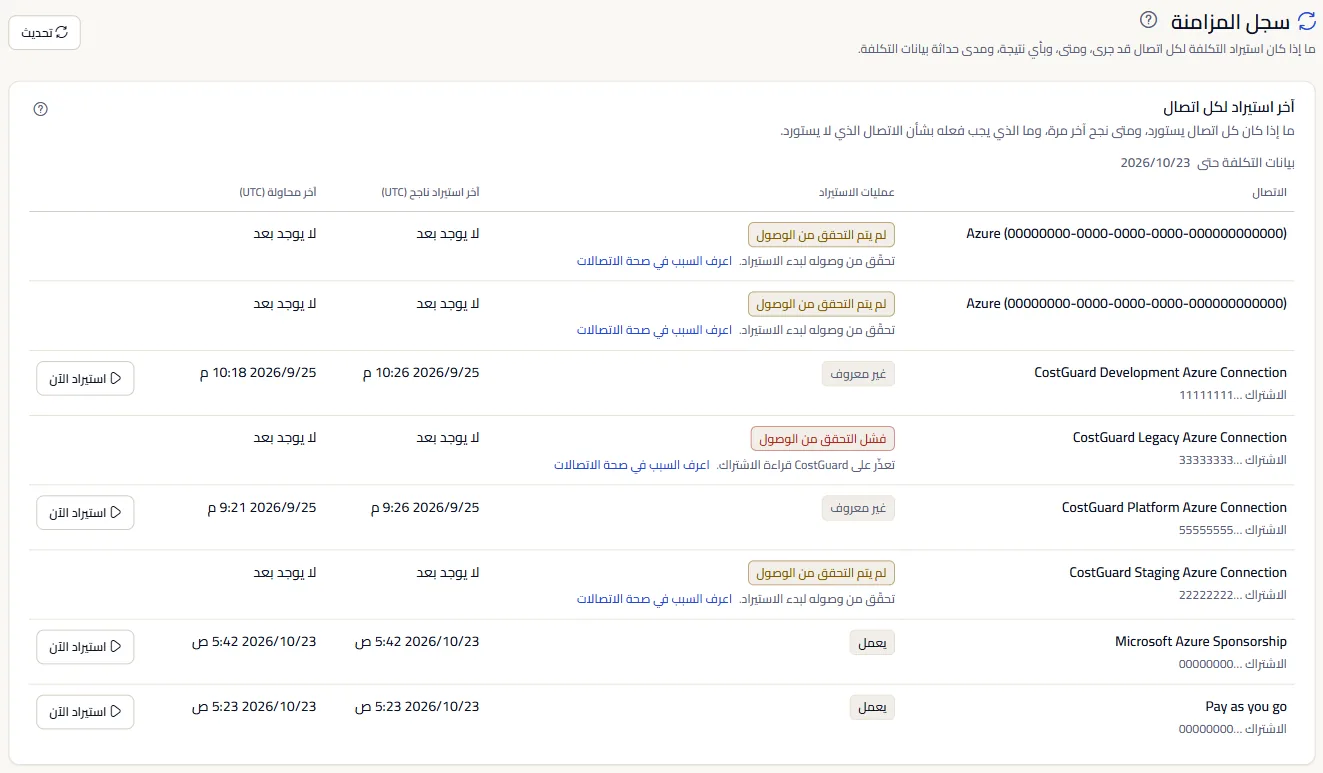Screen dimensions: 1323x773
Task: Click subscription ID 55555555 under Platform connection
Action: click(x=1232, y=530)
